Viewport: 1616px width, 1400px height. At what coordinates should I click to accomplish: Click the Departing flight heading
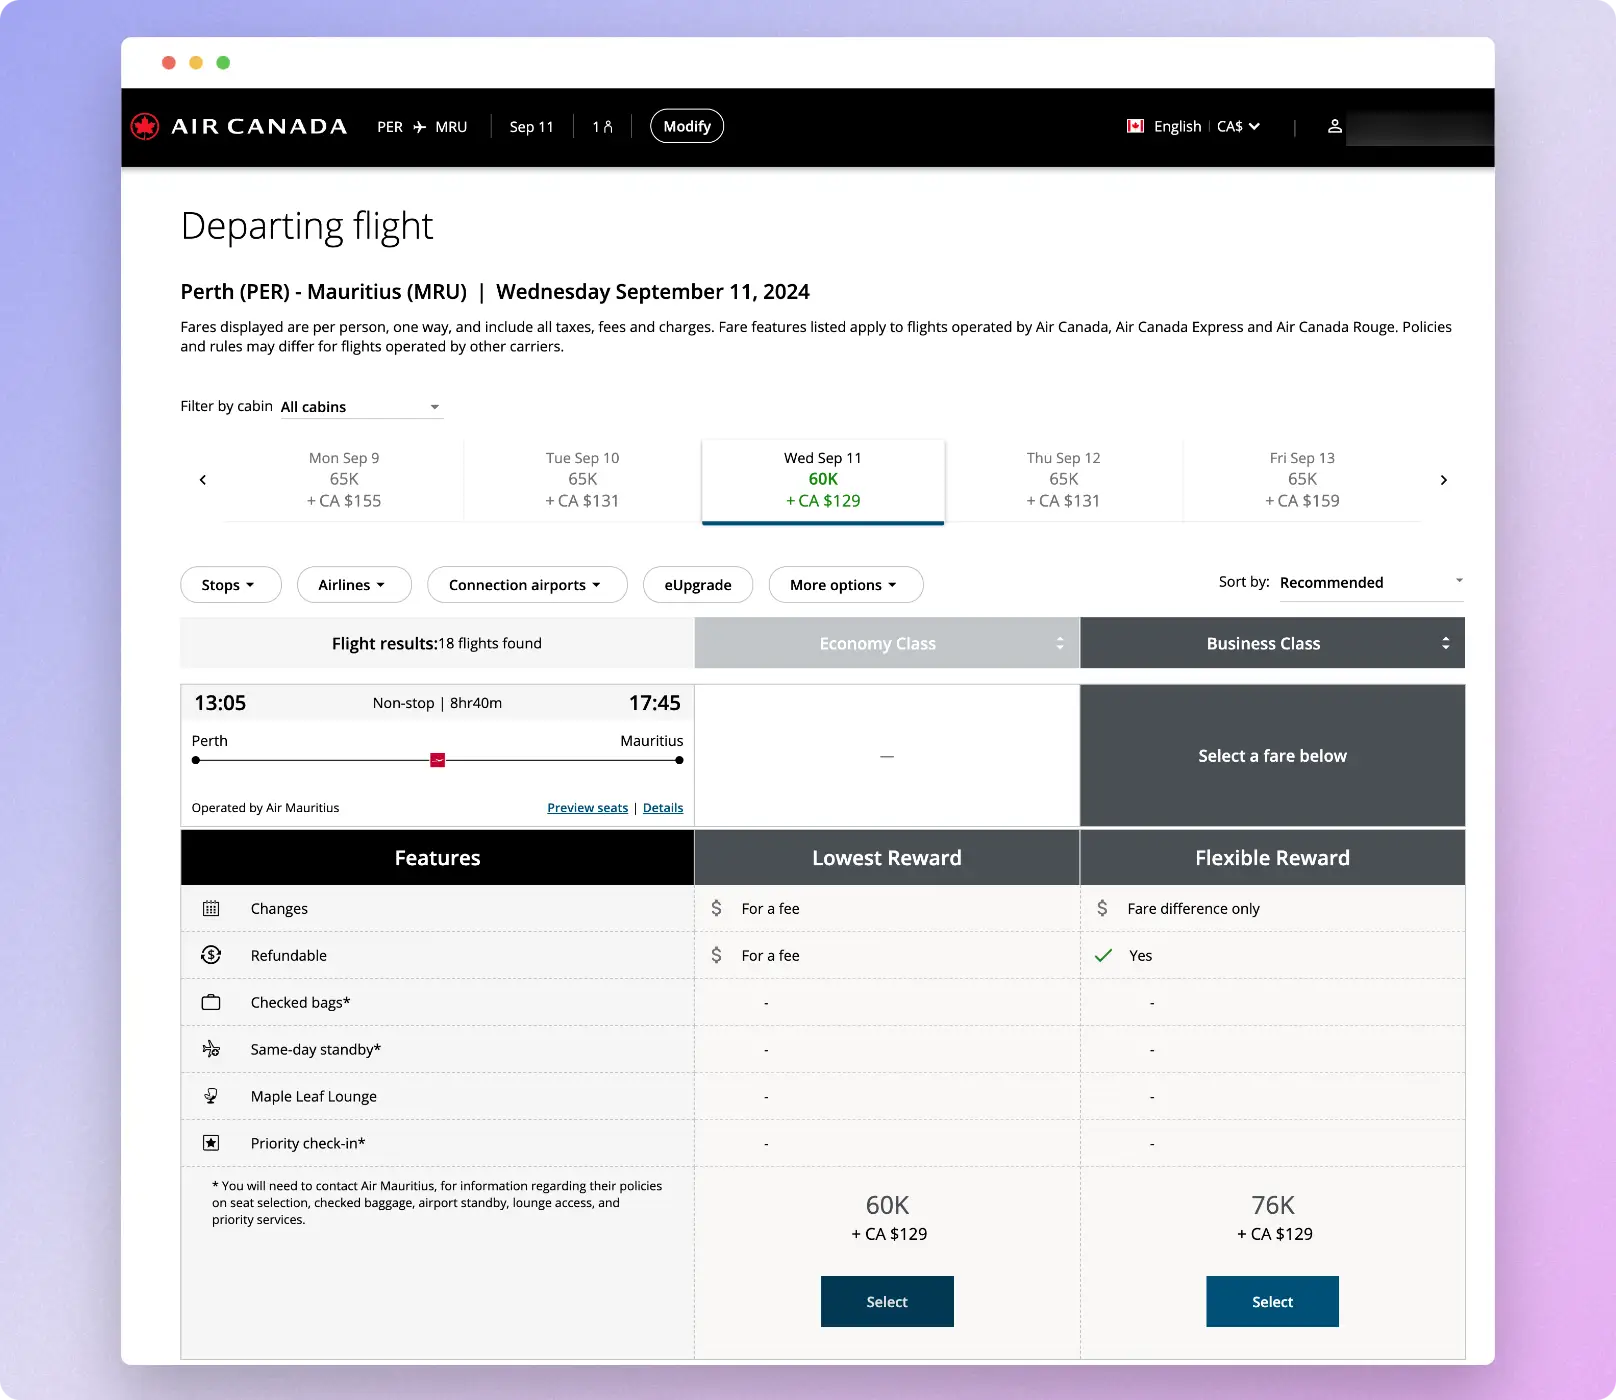point(307,227)
